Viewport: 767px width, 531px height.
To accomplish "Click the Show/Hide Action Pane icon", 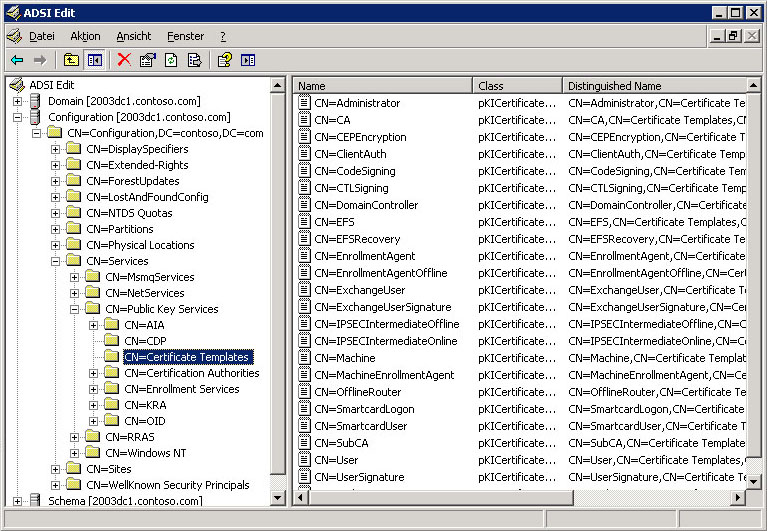I will [x=248, y=60].
